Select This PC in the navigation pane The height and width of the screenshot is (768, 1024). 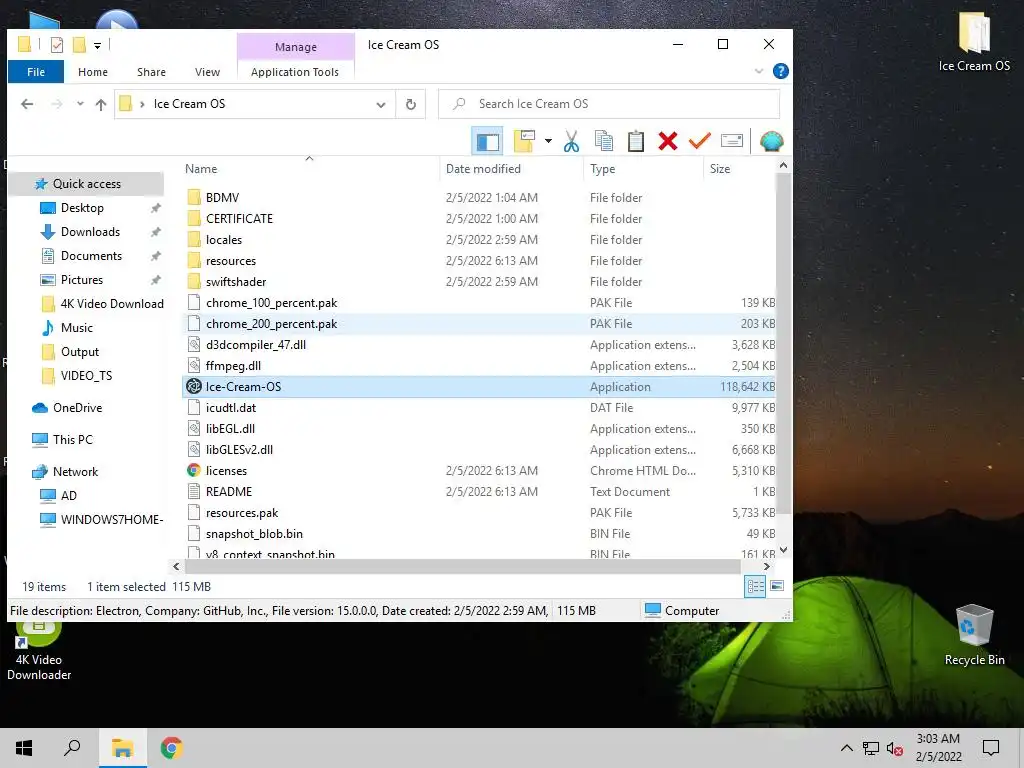[x=72, y=440]
